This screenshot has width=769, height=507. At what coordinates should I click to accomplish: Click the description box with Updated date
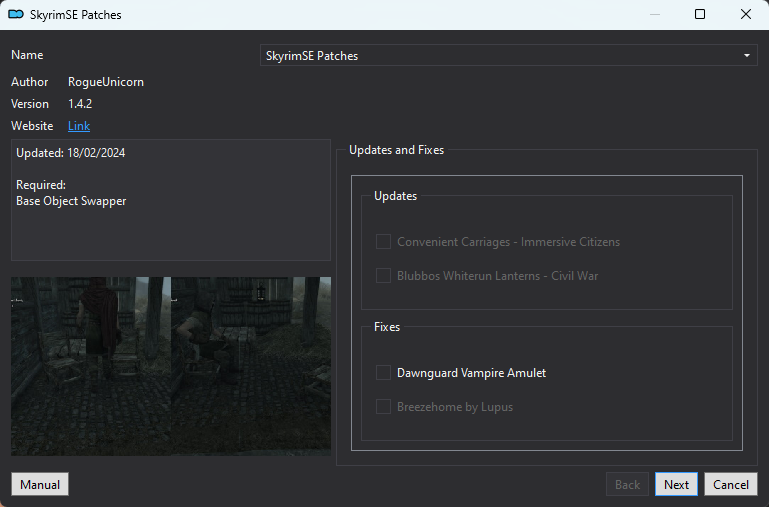[x=171, y=200]
